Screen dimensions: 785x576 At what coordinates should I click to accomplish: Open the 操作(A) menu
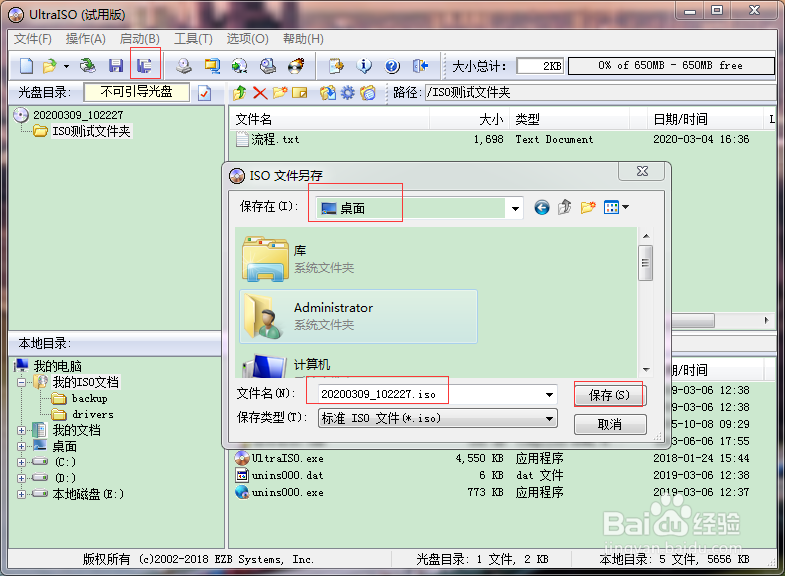pos(86,39)
